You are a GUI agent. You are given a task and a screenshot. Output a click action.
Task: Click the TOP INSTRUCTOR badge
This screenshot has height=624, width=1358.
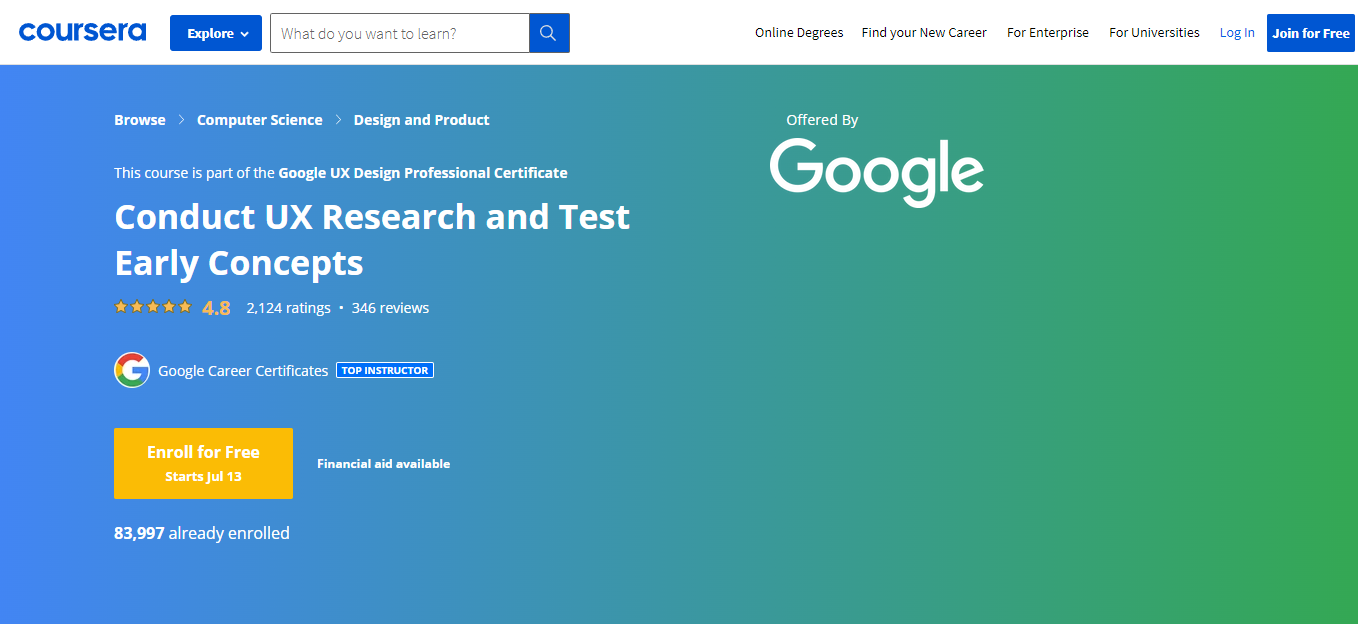click(385, 370)
